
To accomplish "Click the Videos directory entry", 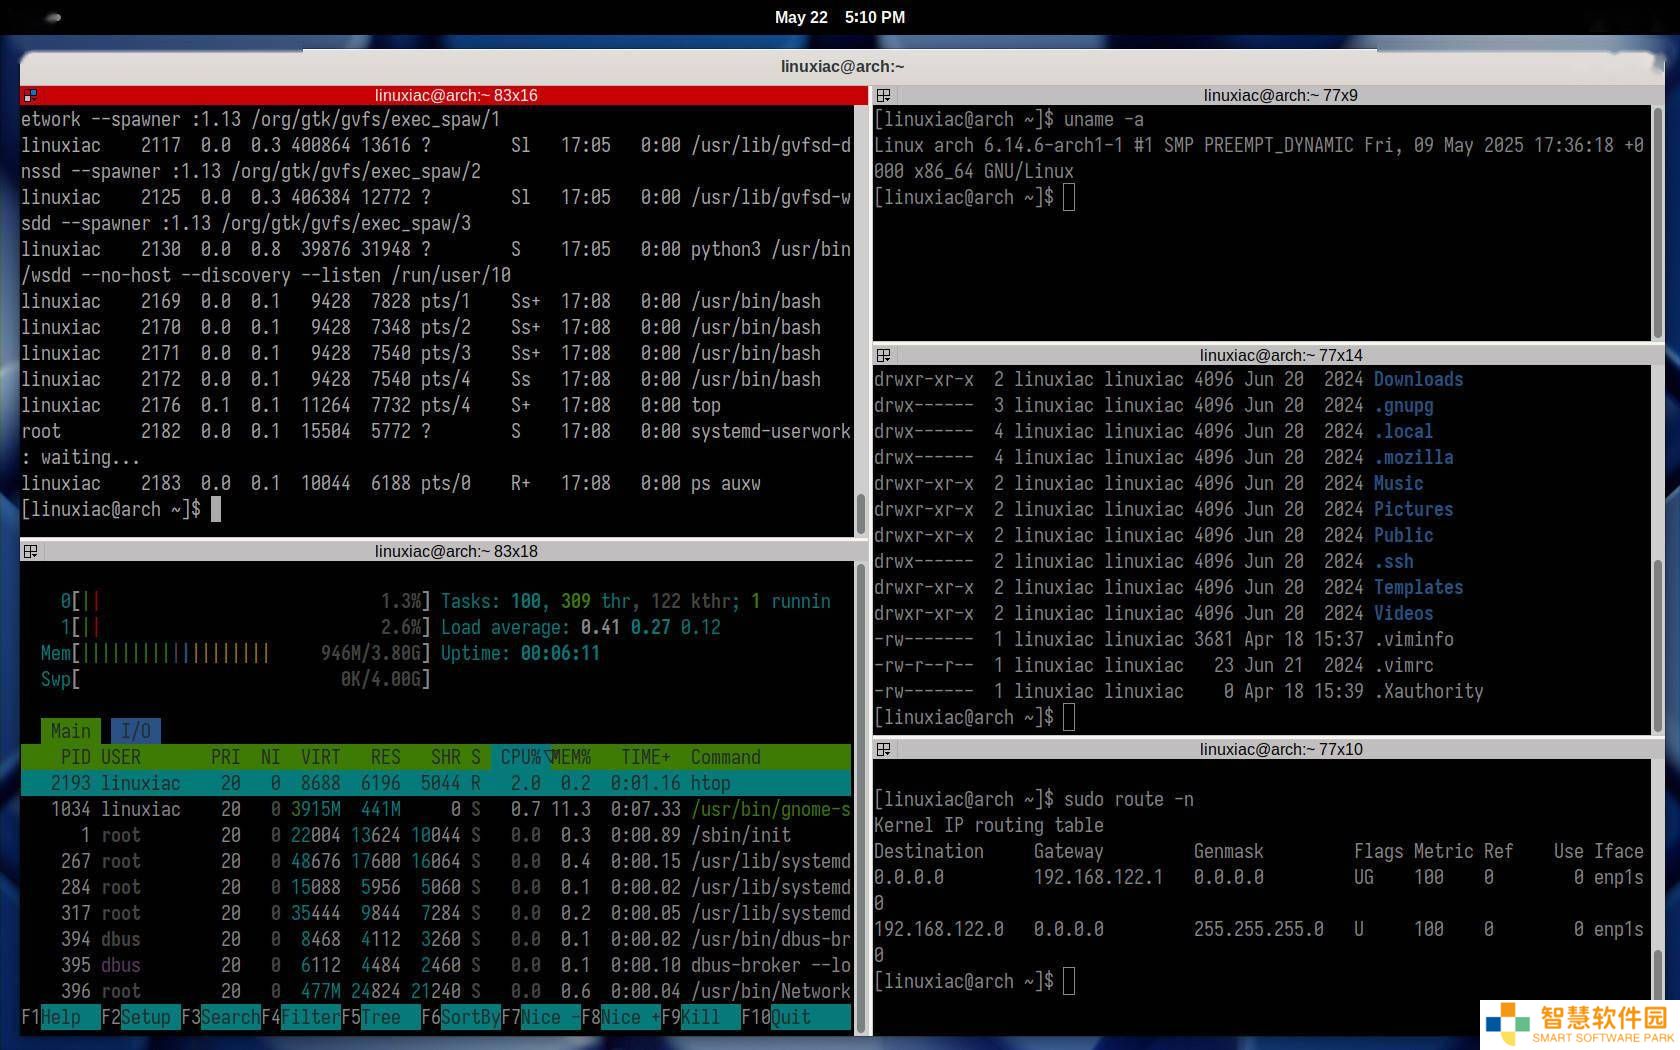I will [x=1403, y=613].
